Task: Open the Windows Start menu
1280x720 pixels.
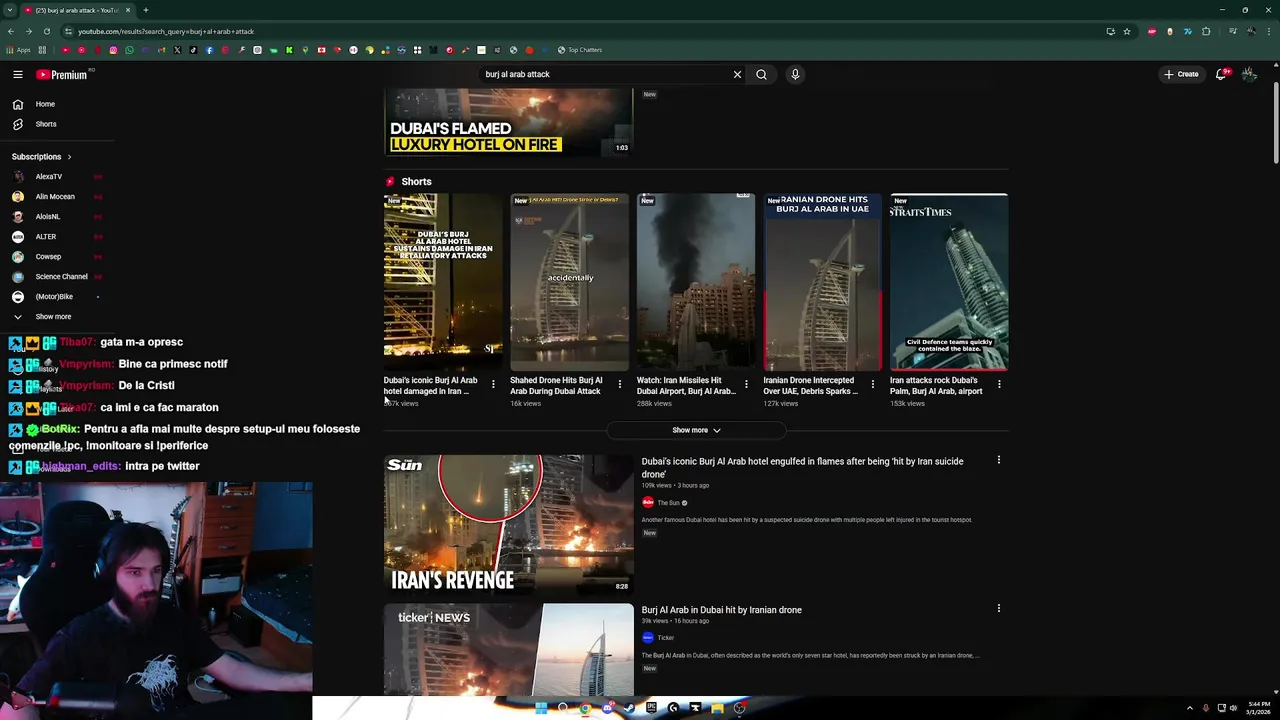Action: [541, 708]
